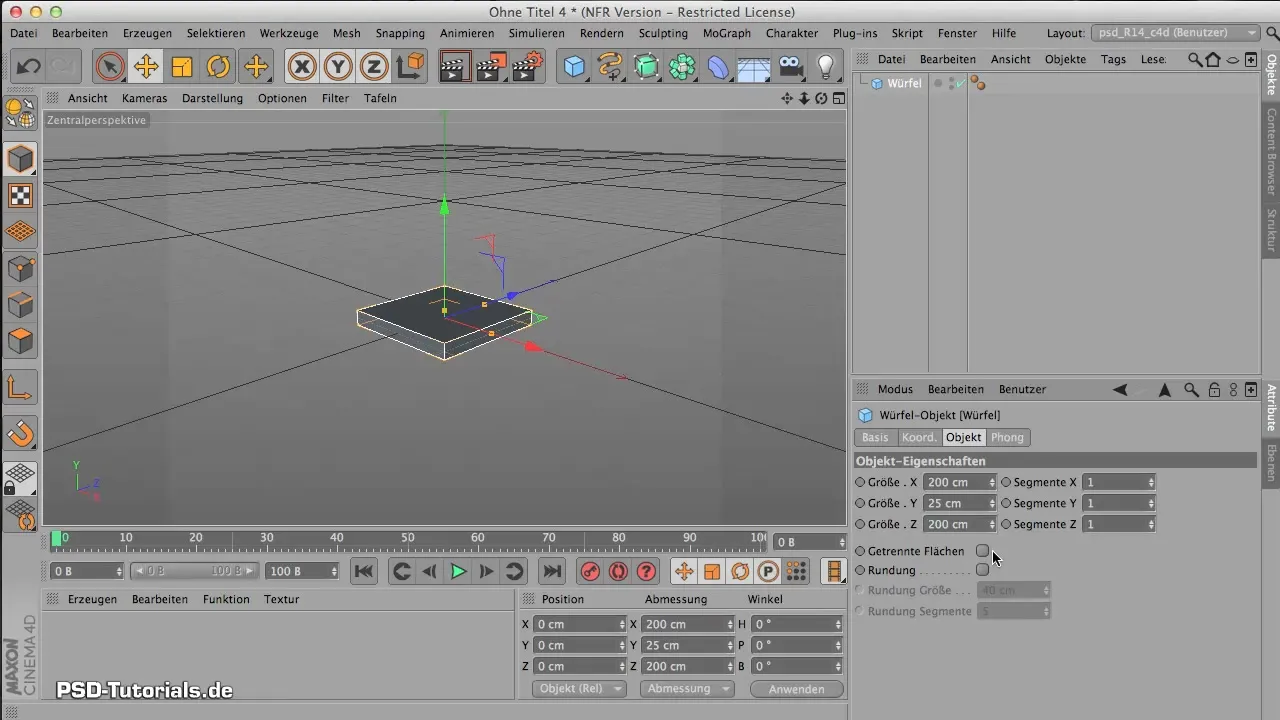
Task: Open the camera objects icon
Action: tap(790, 67)
